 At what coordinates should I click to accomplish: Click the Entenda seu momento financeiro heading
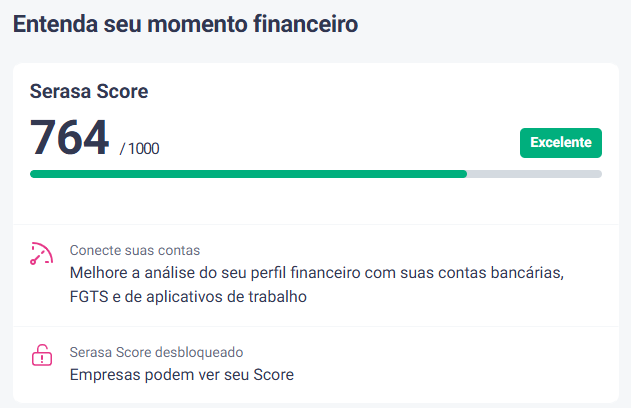coord(185,25)
